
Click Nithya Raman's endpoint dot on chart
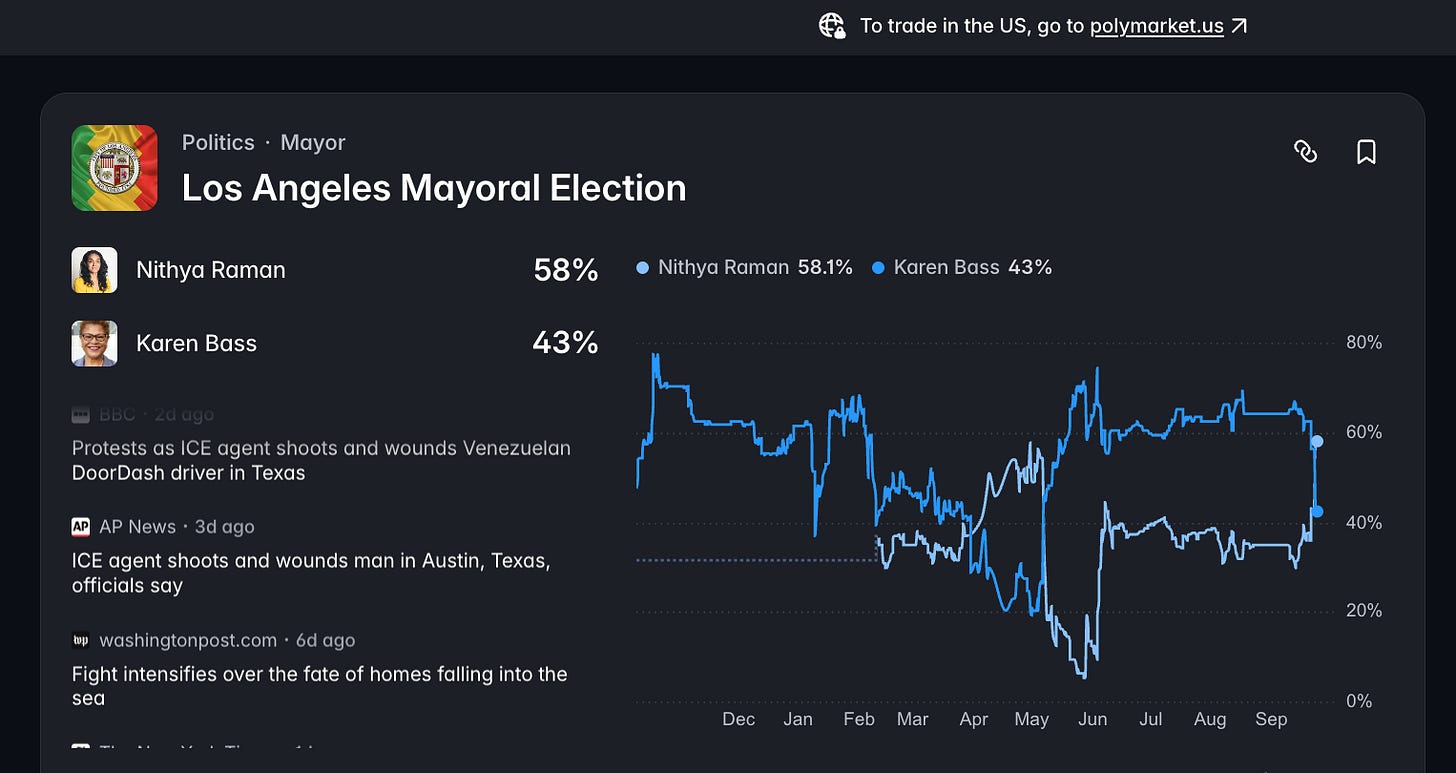tap(1317, 441)
